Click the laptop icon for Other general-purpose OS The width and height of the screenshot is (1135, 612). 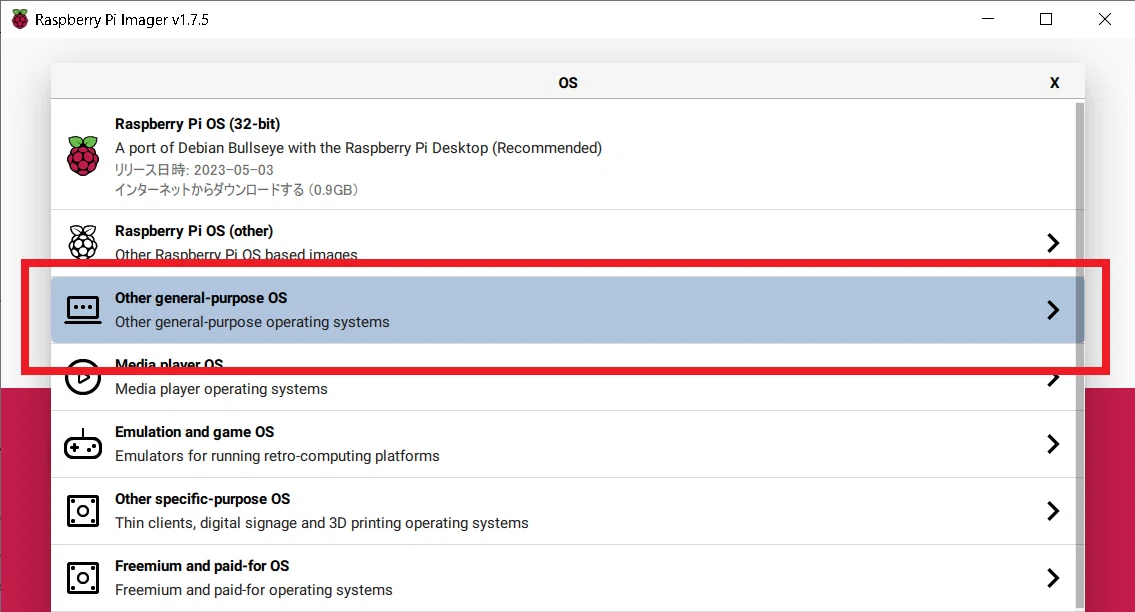pos(83,310)
